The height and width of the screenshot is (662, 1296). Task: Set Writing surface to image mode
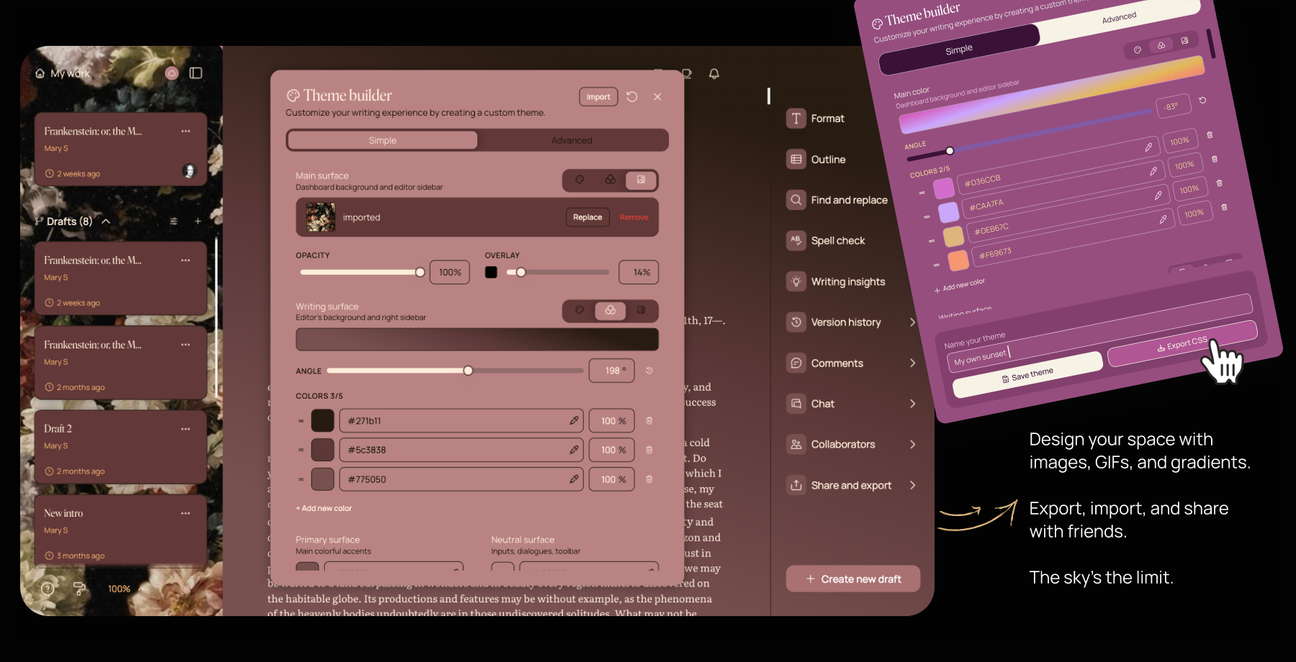point(641,311)
